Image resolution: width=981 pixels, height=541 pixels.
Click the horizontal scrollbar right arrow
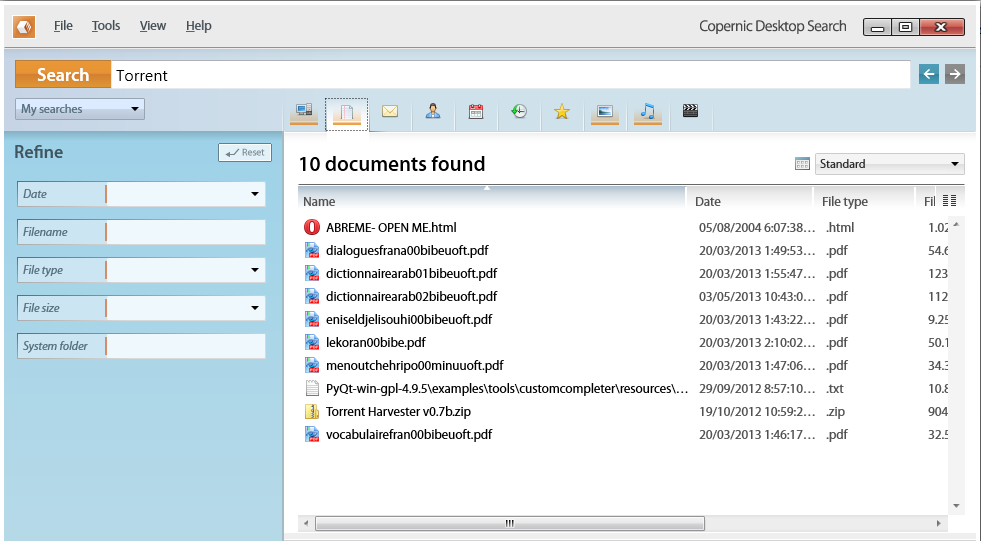point(938,523)
